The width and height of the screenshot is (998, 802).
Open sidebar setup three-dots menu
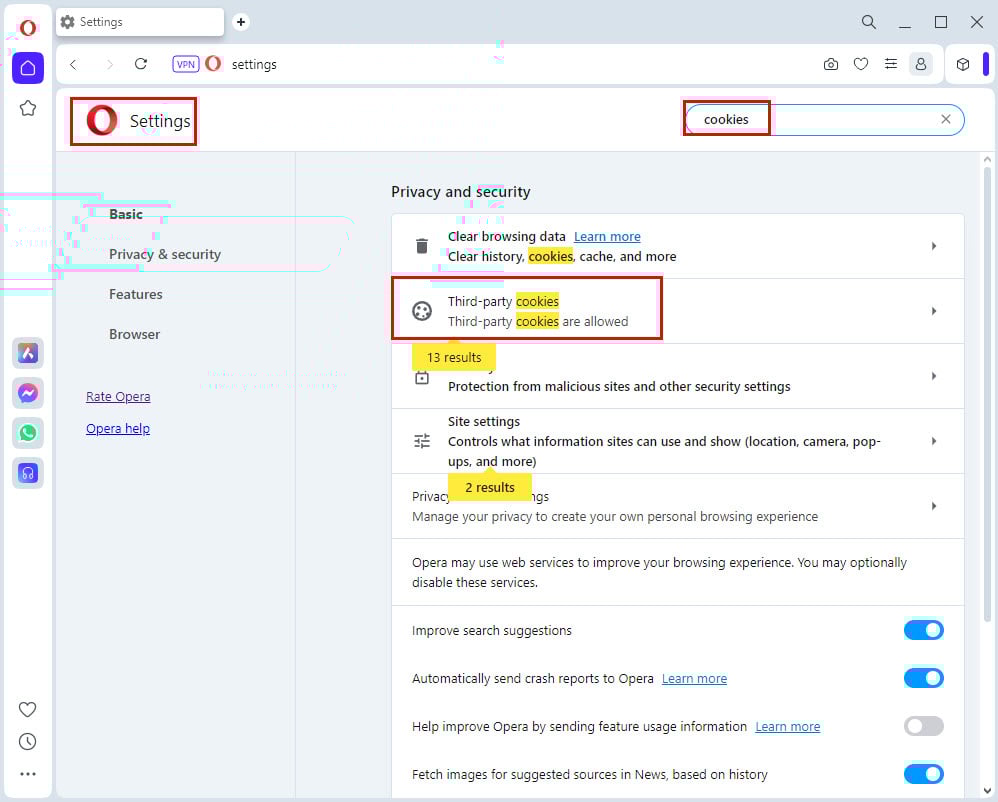click(27, 774)
